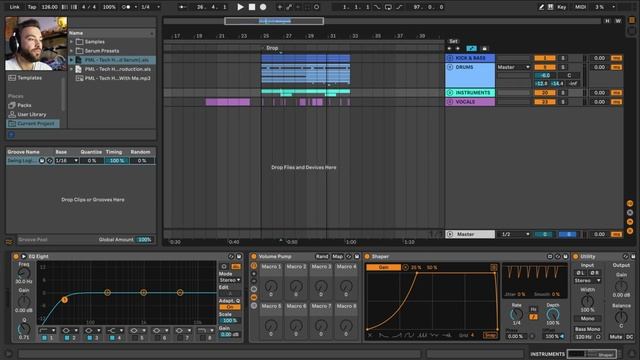Fold the DRUMS group track

click(450, 67)
